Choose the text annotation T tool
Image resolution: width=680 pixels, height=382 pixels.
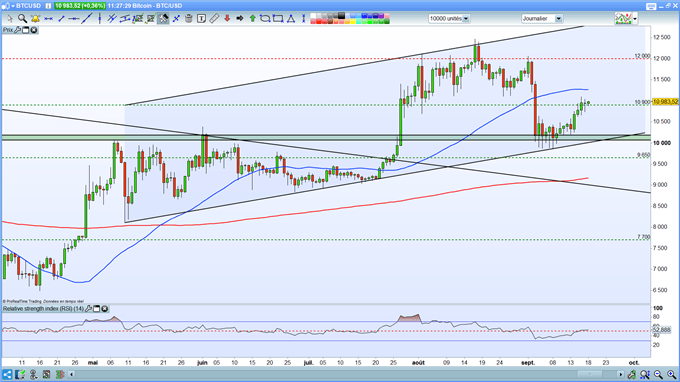[x=201, y=19]
